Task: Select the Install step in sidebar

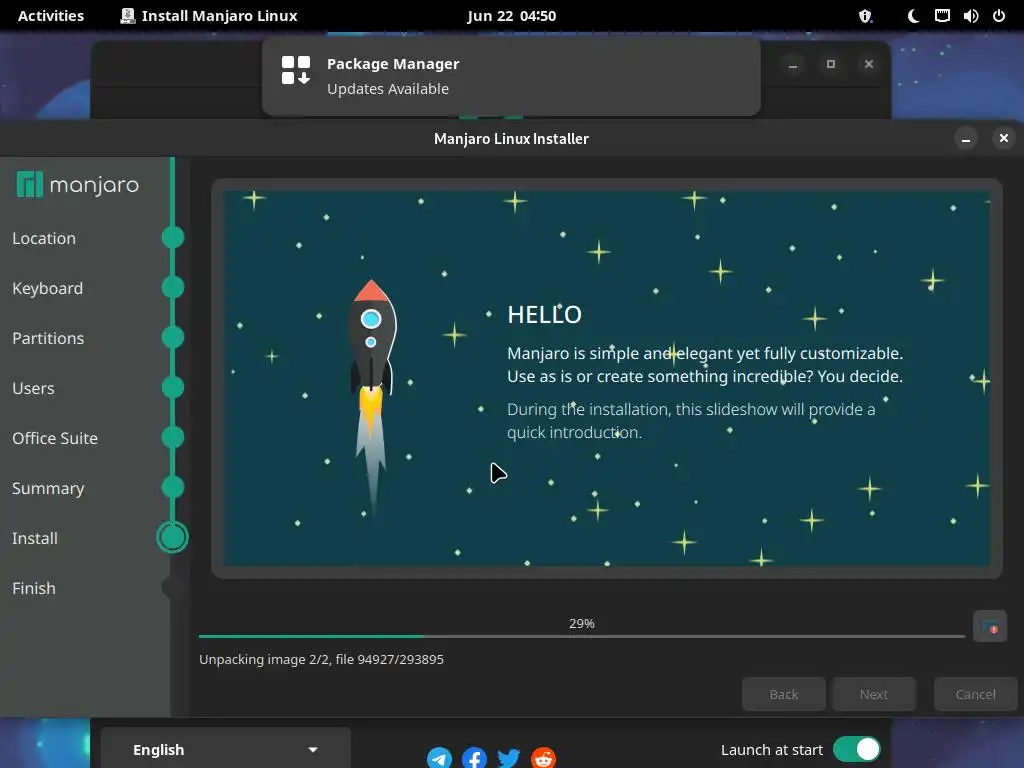Action: 35,538
